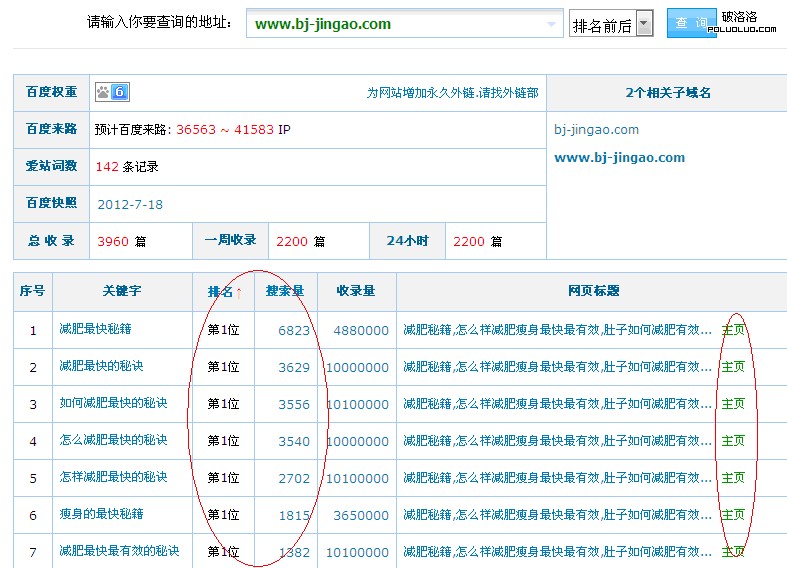Click the 主页 link in row 1

pyautogui.click(x=733, y=329)
